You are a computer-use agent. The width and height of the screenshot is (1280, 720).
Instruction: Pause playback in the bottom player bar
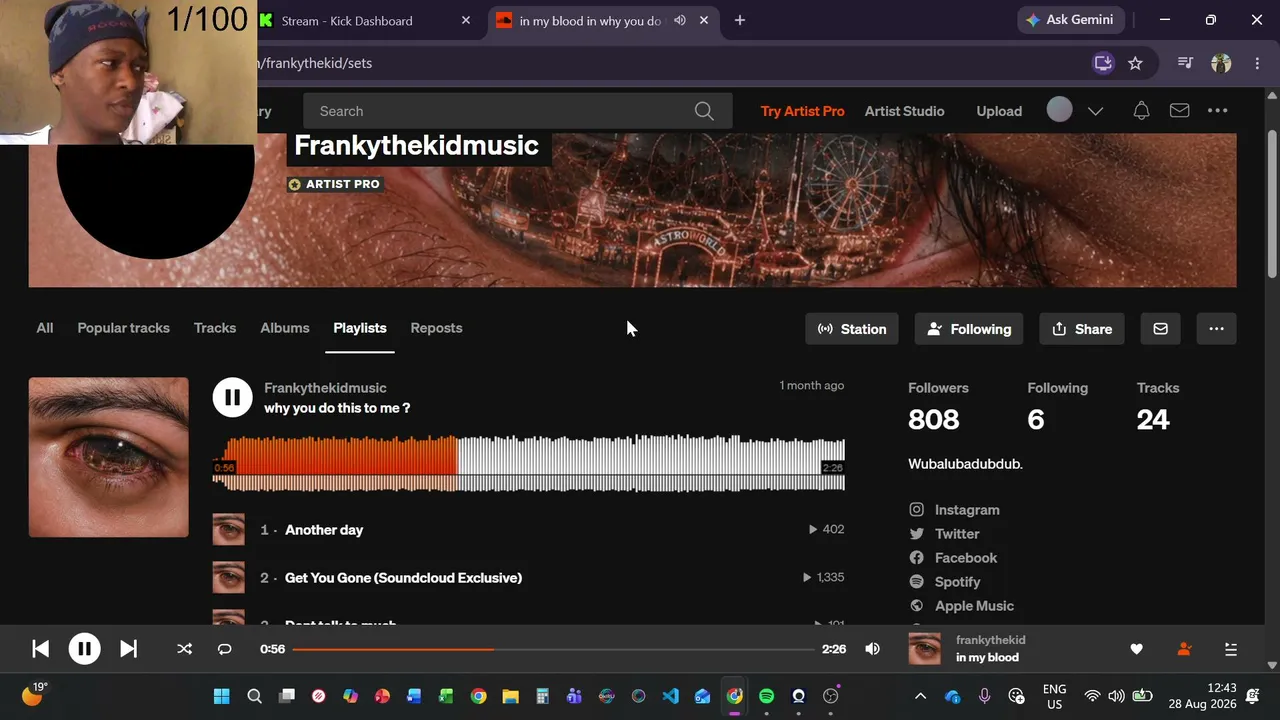click(85, 649)
